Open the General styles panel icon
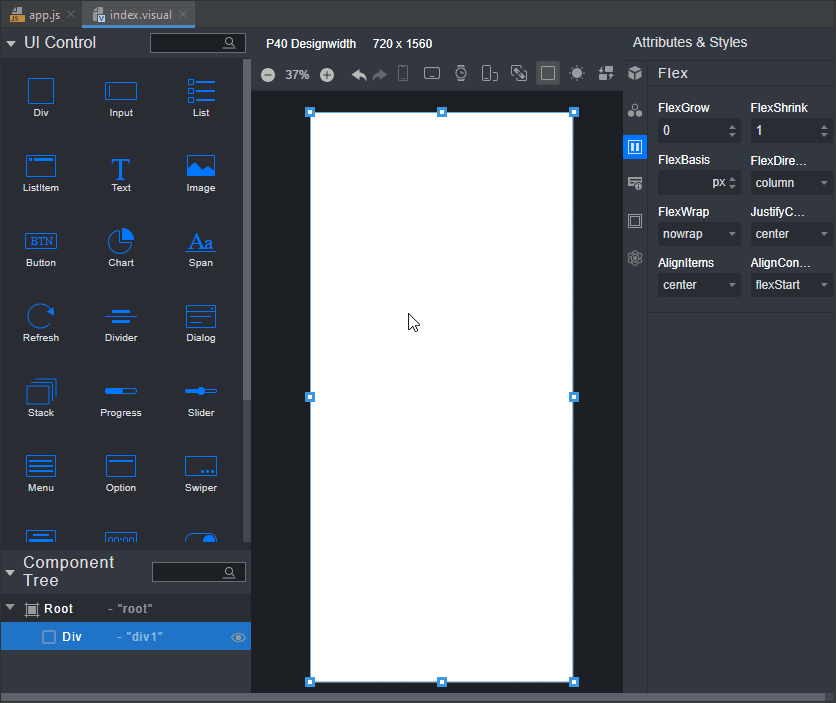This screenshot has height=703, width=836. pos(634,110)
